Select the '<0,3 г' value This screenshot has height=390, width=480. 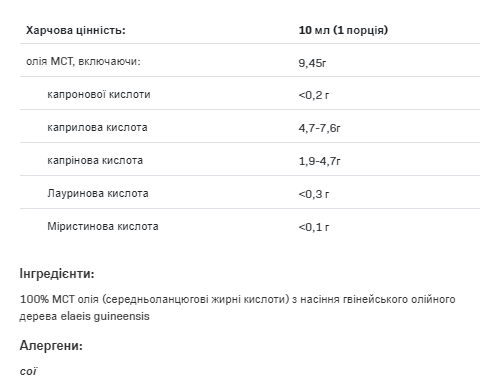314,194
